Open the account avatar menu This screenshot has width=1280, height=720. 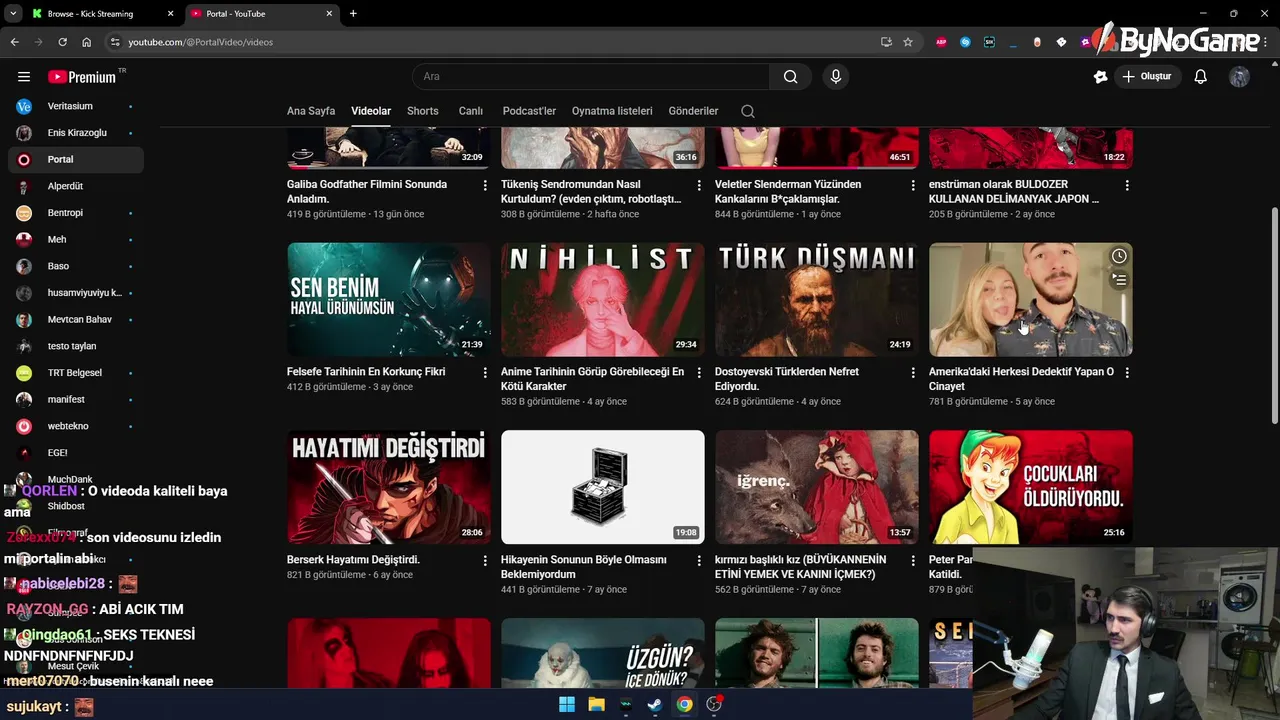point(1240,77)
